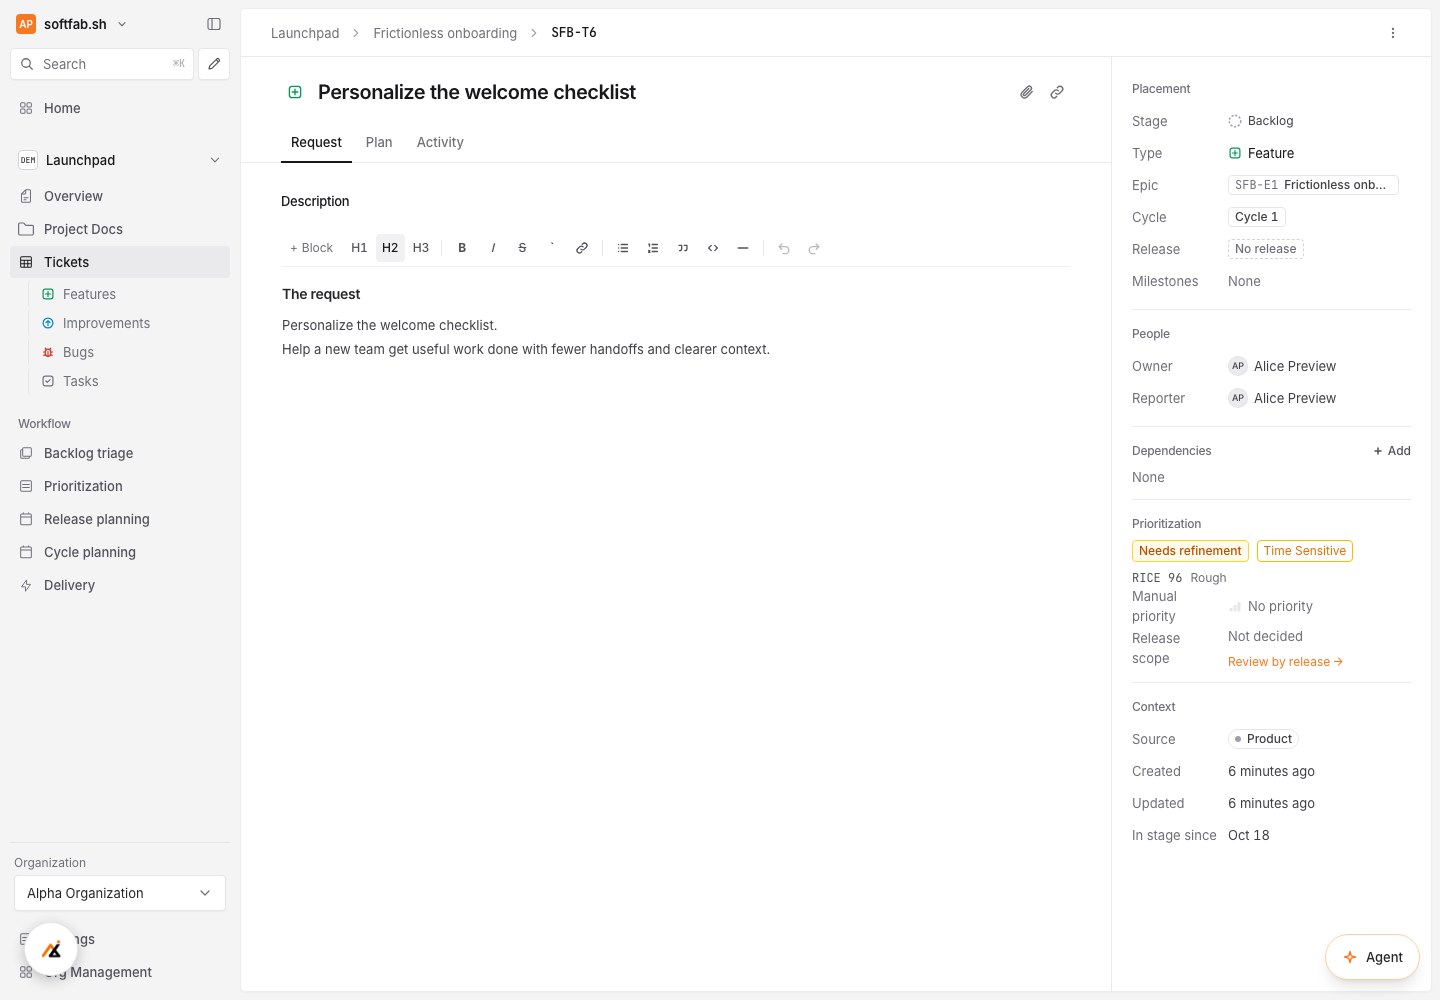Insert a blockquote
The height and width of the screenshot is (1000, 1440).
coord(683,248)
